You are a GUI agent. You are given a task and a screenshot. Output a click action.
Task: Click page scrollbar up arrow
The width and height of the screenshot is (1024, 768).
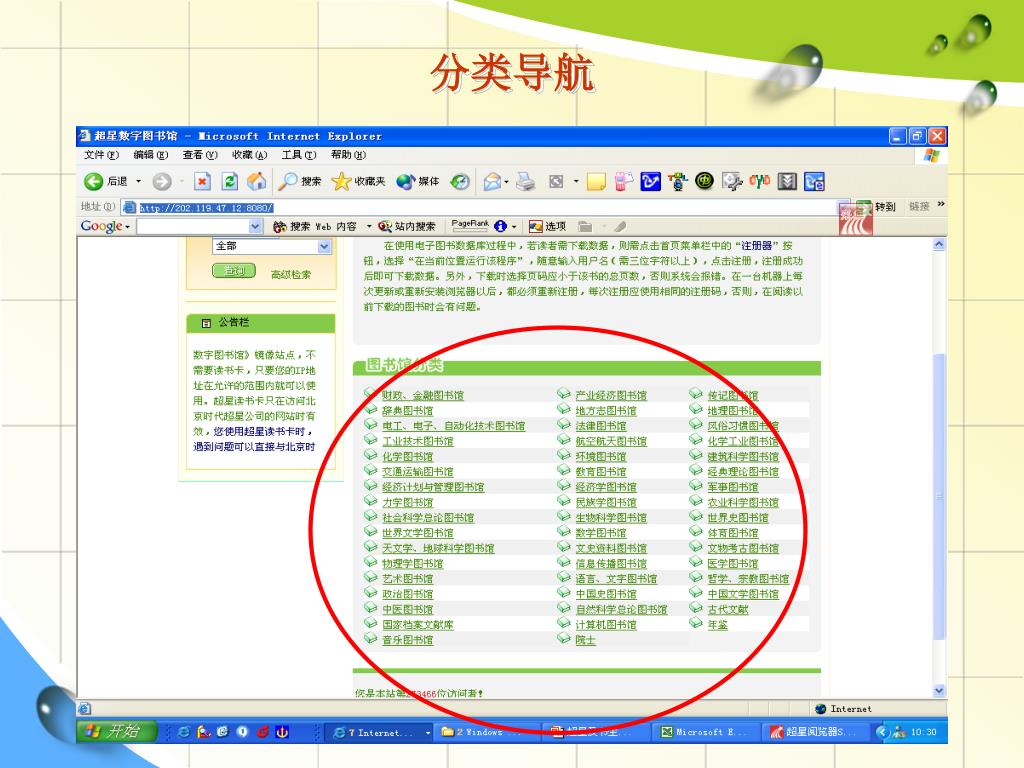939,244
